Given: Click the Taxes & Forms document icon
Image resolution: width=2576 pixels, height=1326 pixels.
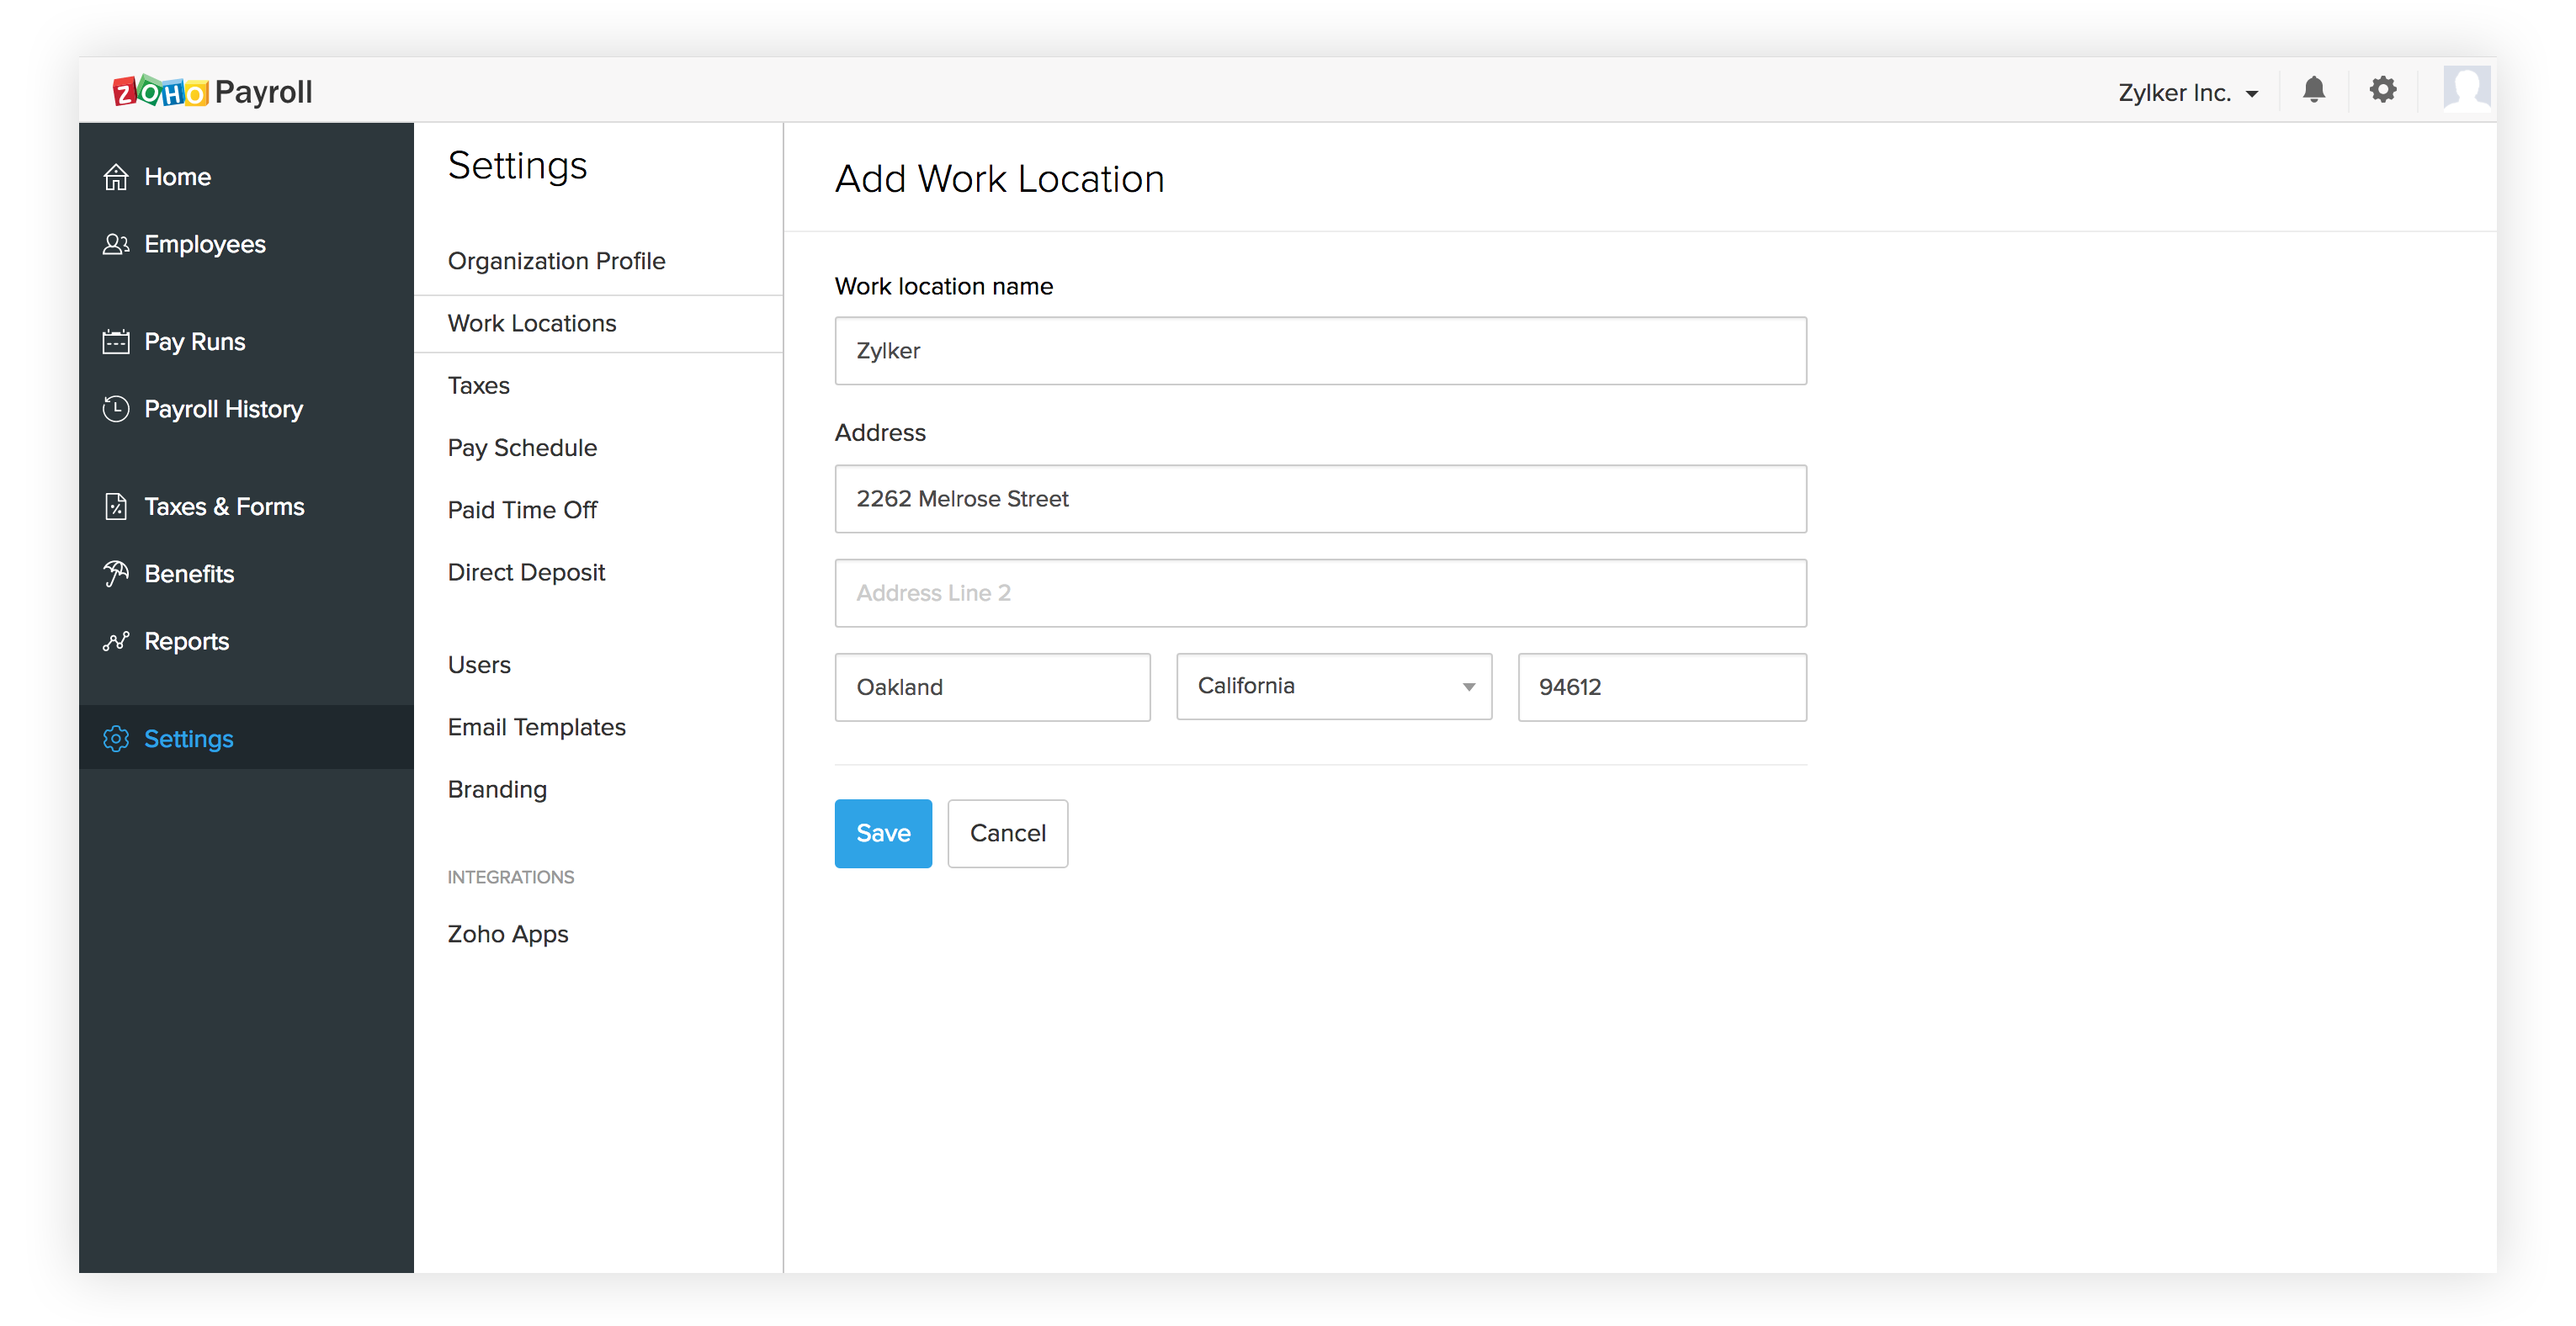Looking at the screenshot, I should click(116, 506).
